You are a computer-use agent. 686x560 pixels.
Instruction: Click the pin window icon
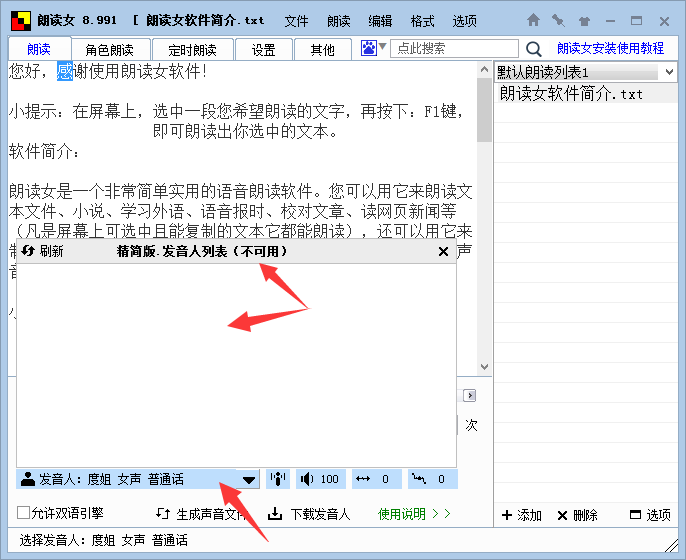pos(558,21)
